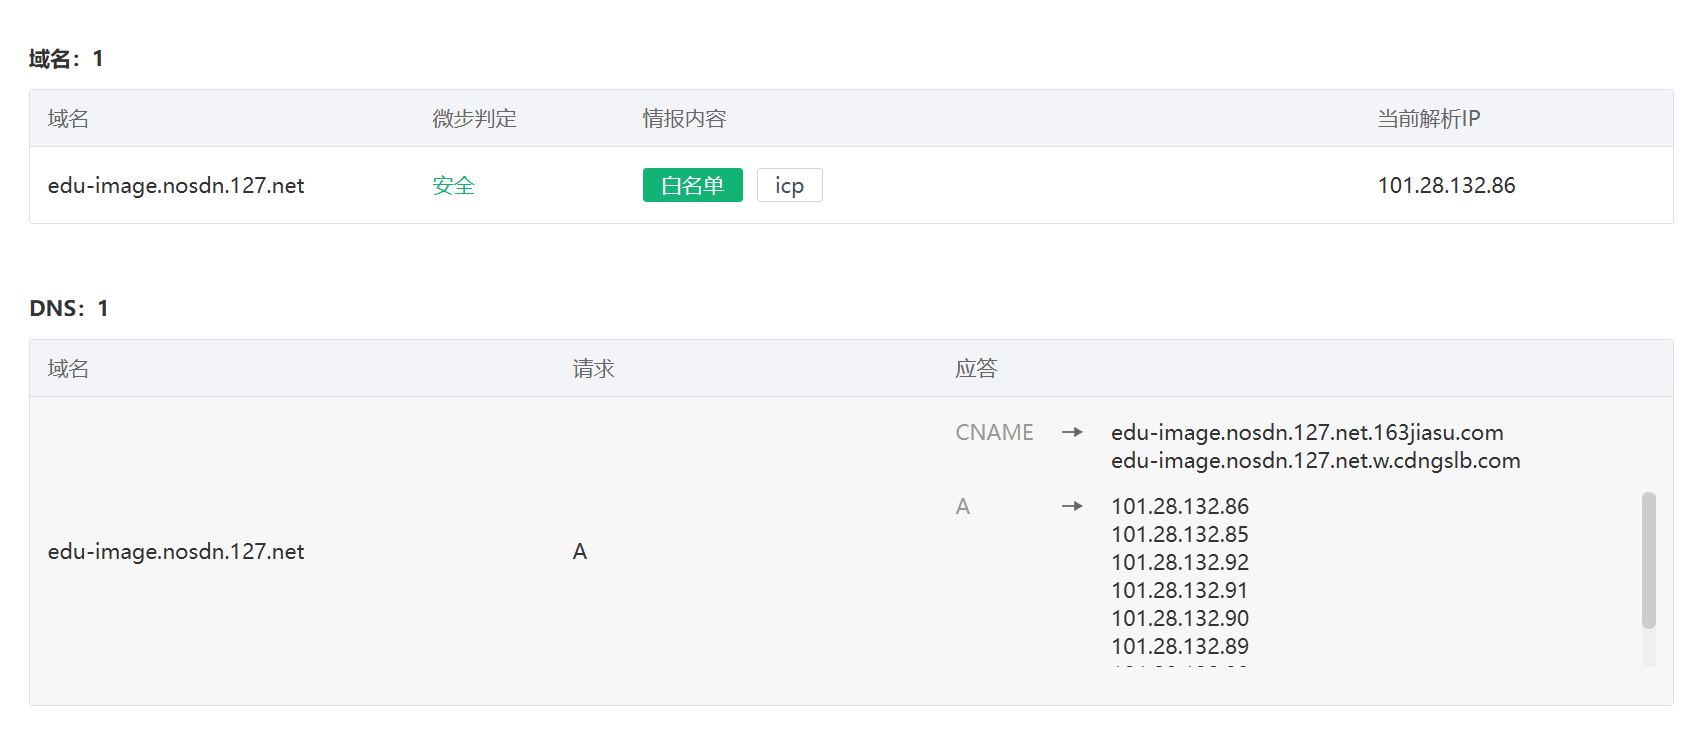The width and height of the screenshot is (1694, 754).
Task: Click the A record IP 101.28.132.90
Action: pyautogui.click(x=1180, y=618)
